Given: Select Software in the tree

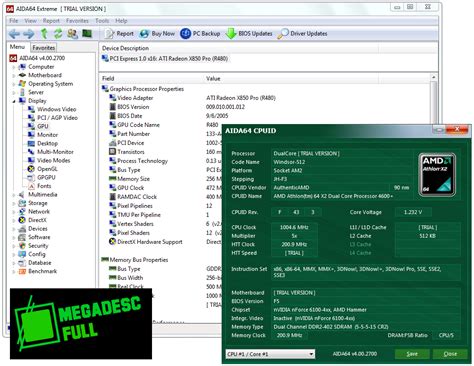Looking at the screenshot, I should pos(35,237).
